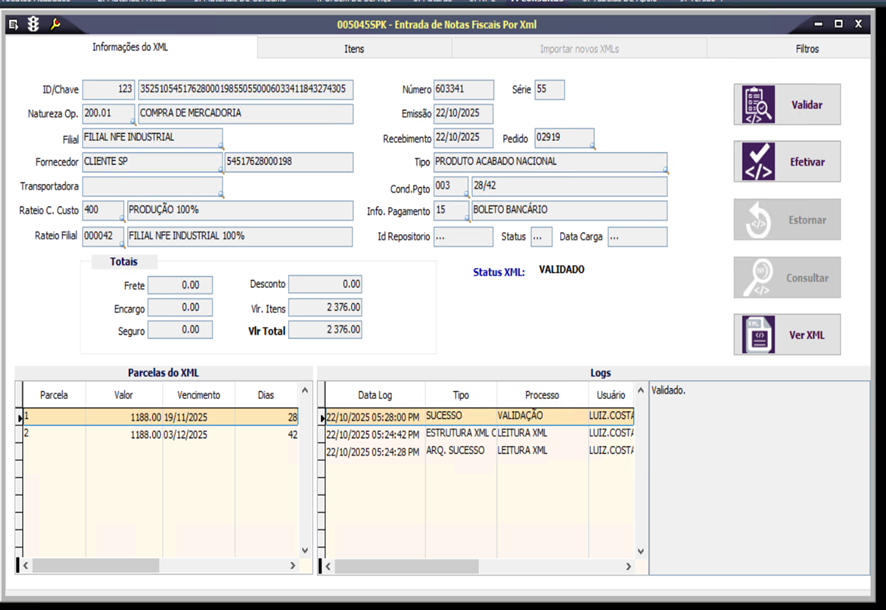Open lookup for Fornecedor field
This screenshot has width=886, height=610.
pyautogui.click(x=221, y=171)
